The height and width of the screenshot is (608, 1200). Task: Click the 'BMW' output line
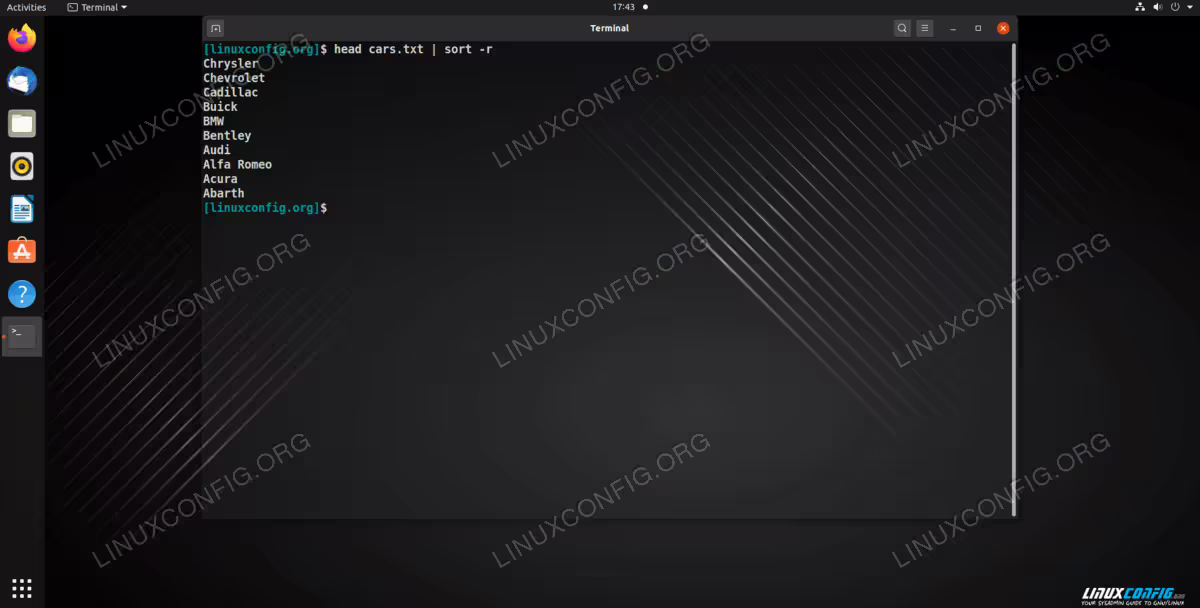pos(213,121)
